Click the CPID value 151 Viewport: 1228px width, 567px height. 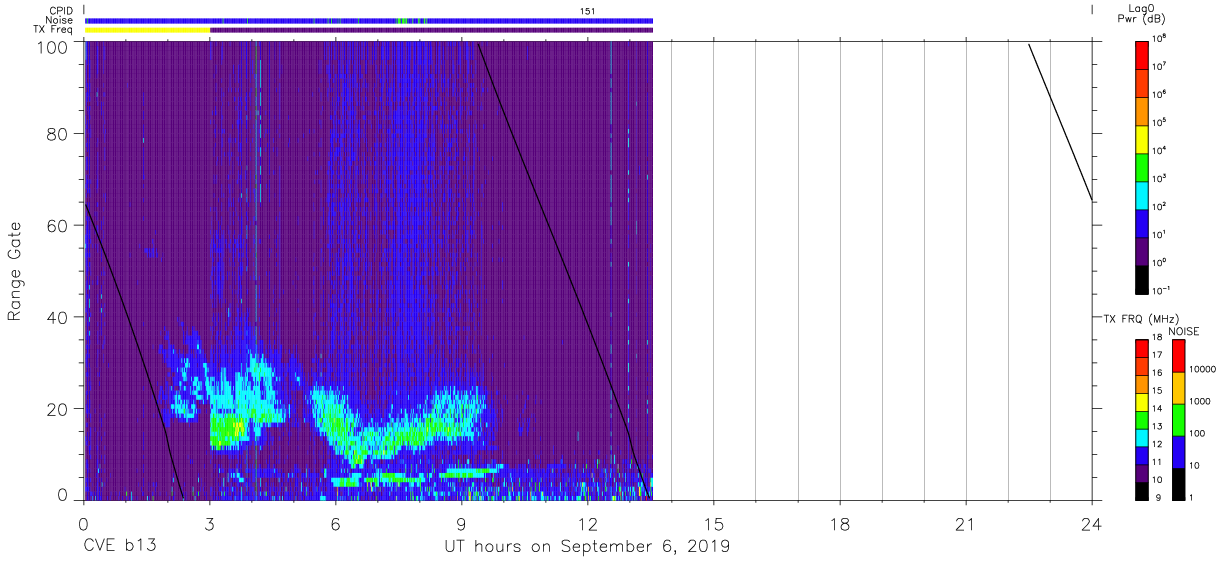[588, 10]
